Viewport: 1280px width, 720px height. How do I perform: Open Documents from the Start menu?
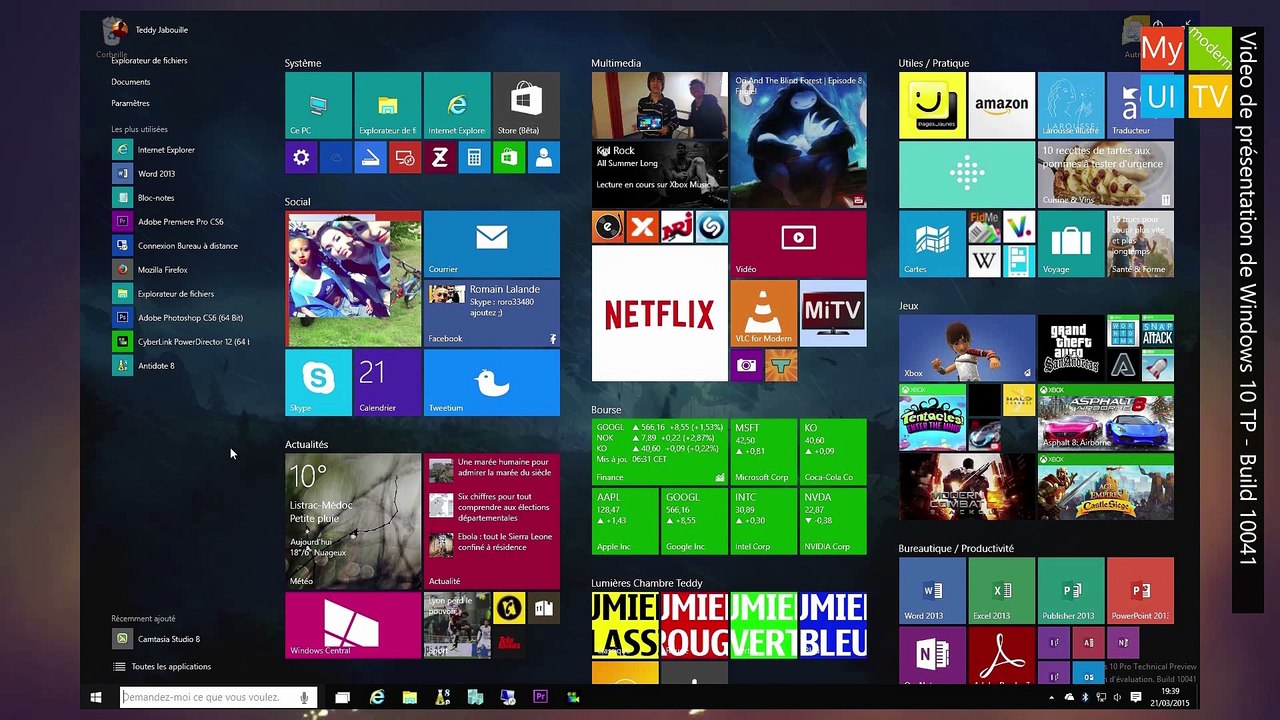131,82
